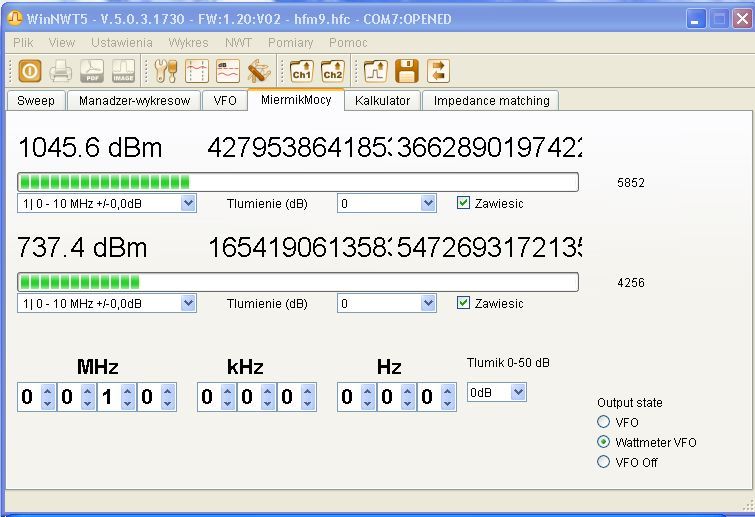Select the VFO Off output state
This screenshot has width=755, height=517.
coord(603,462)
